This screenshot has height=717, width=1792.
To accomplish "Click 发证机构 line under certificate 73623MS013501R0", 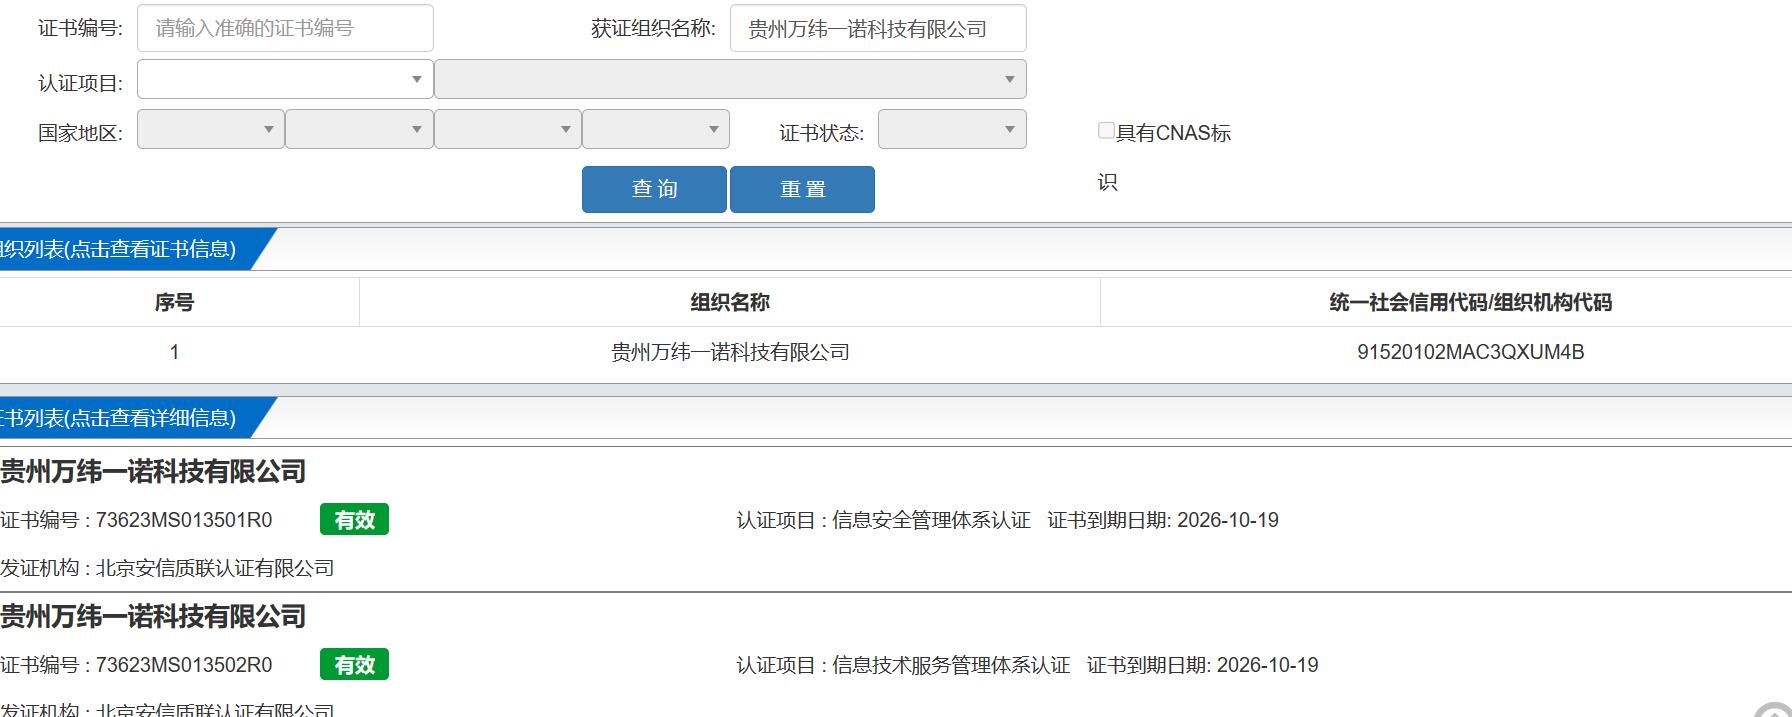I will 167,568.
